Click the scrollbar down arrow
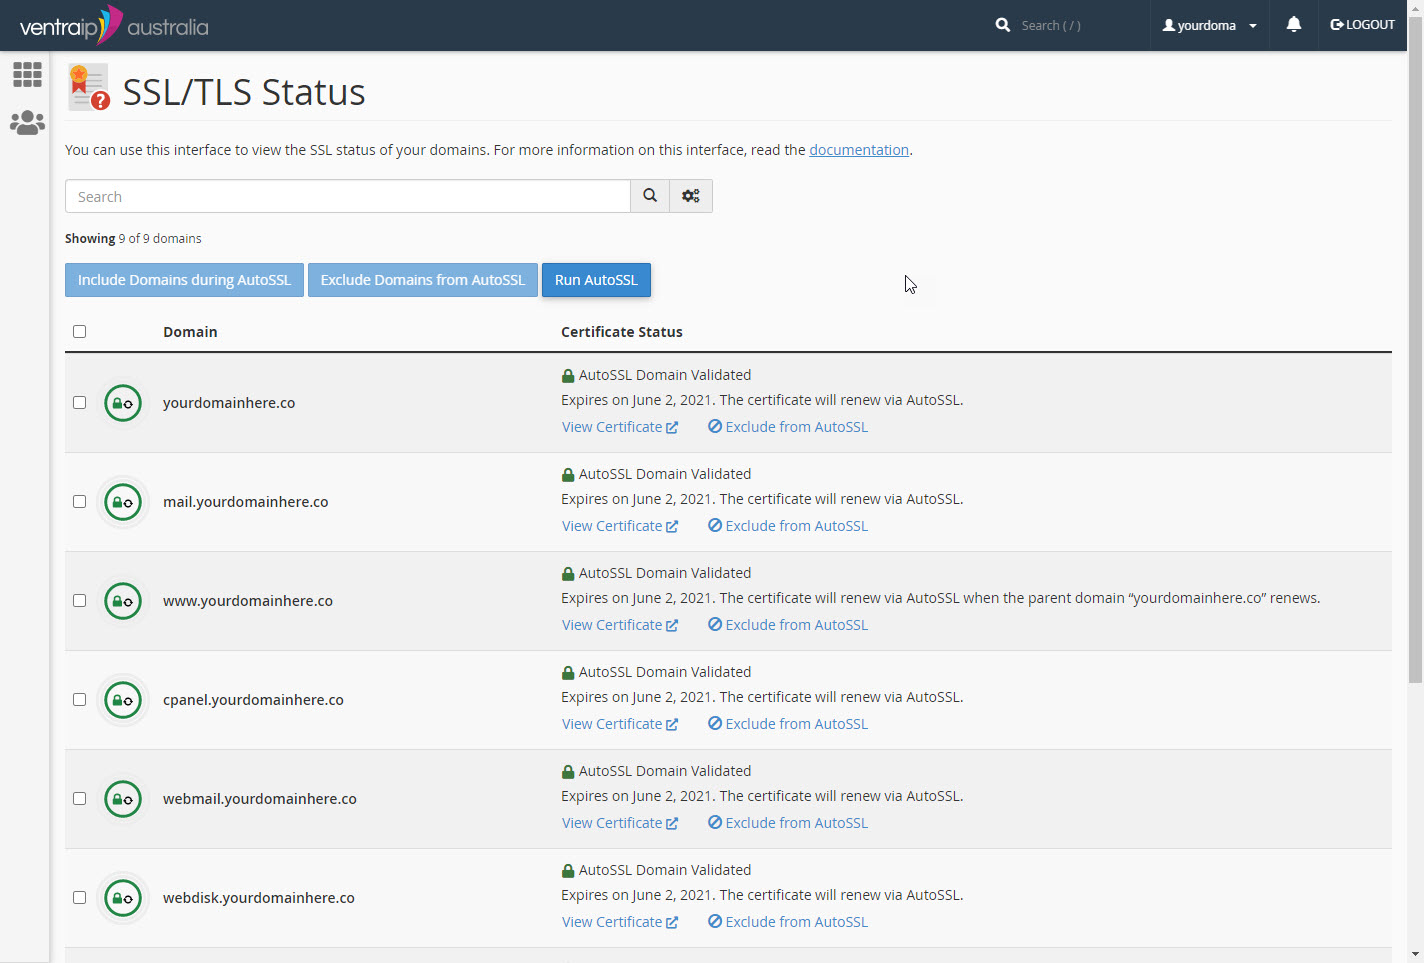 point(1415,954)
